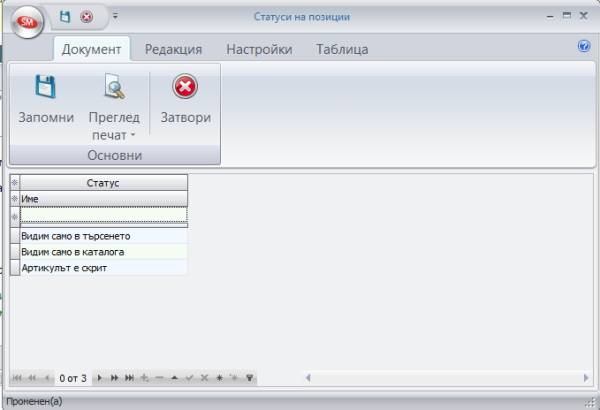Click the asterisk indicator left of Име header
Screen dimensions: 600x410
pyautogui.click(x=15, y=199)
